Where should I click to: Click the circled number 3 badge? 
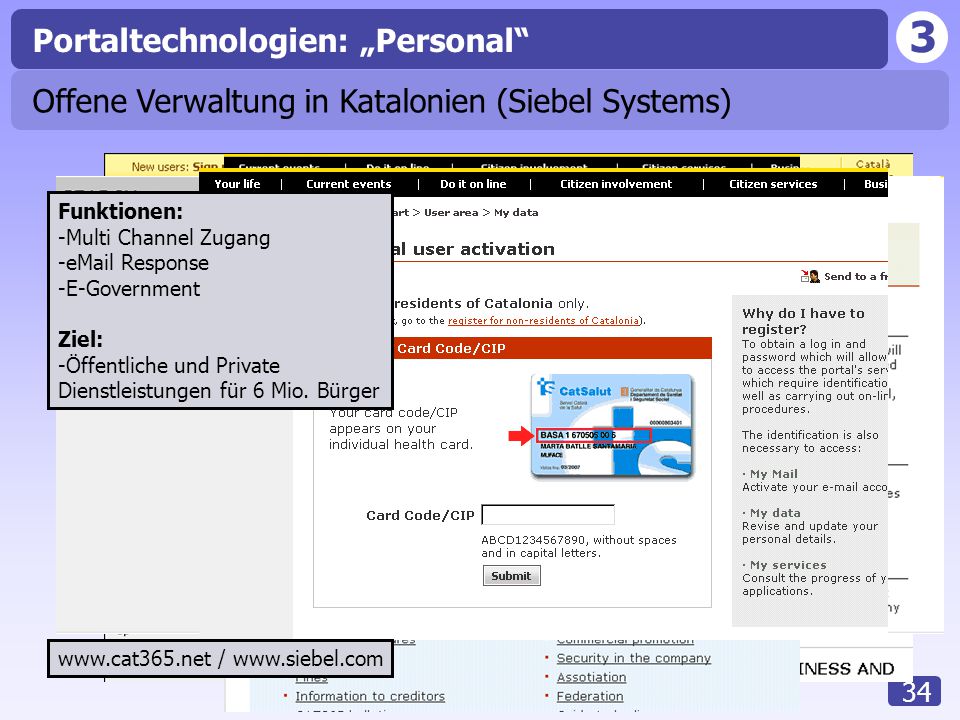click(x=922, y=37)
